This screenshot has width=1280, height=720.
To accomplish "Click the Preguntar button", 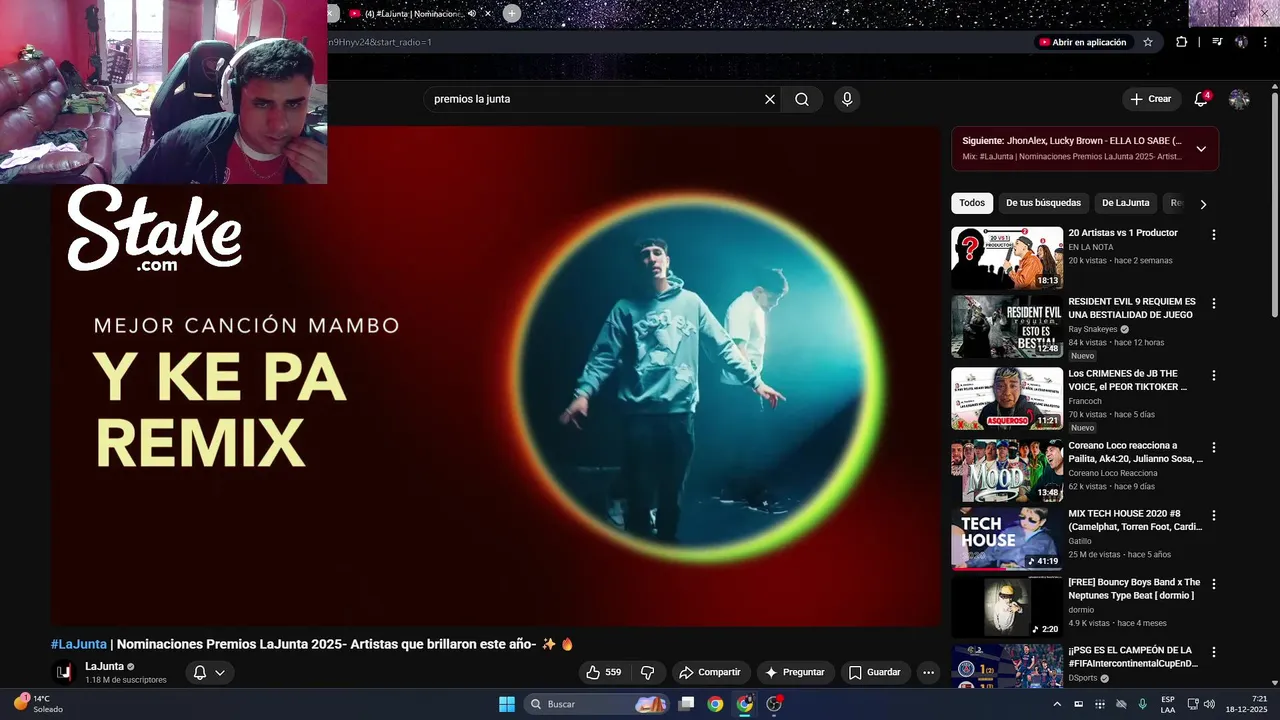I will (x=796, y=672).
